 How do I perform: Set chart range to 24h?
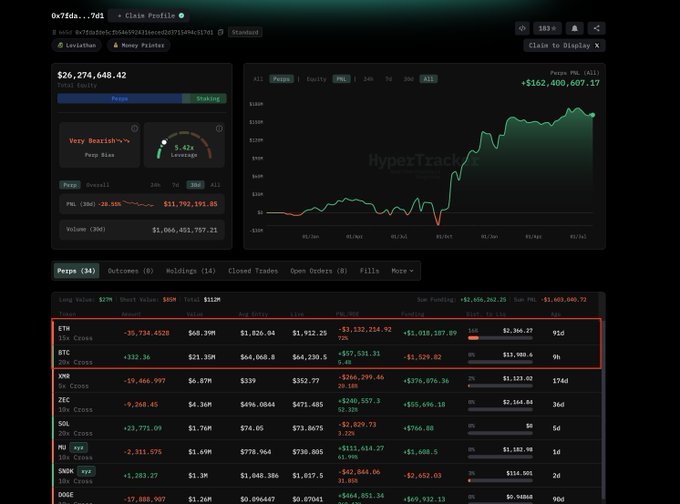[368, 79]
